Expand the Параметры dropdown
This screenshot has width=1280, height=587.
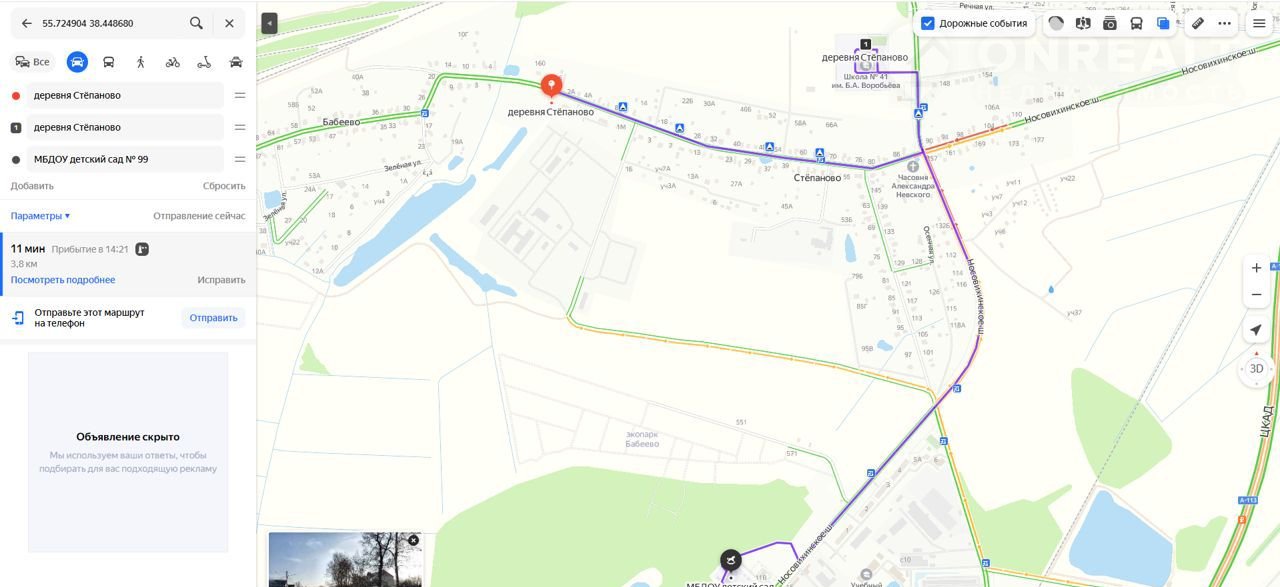[x=40, y=216]
